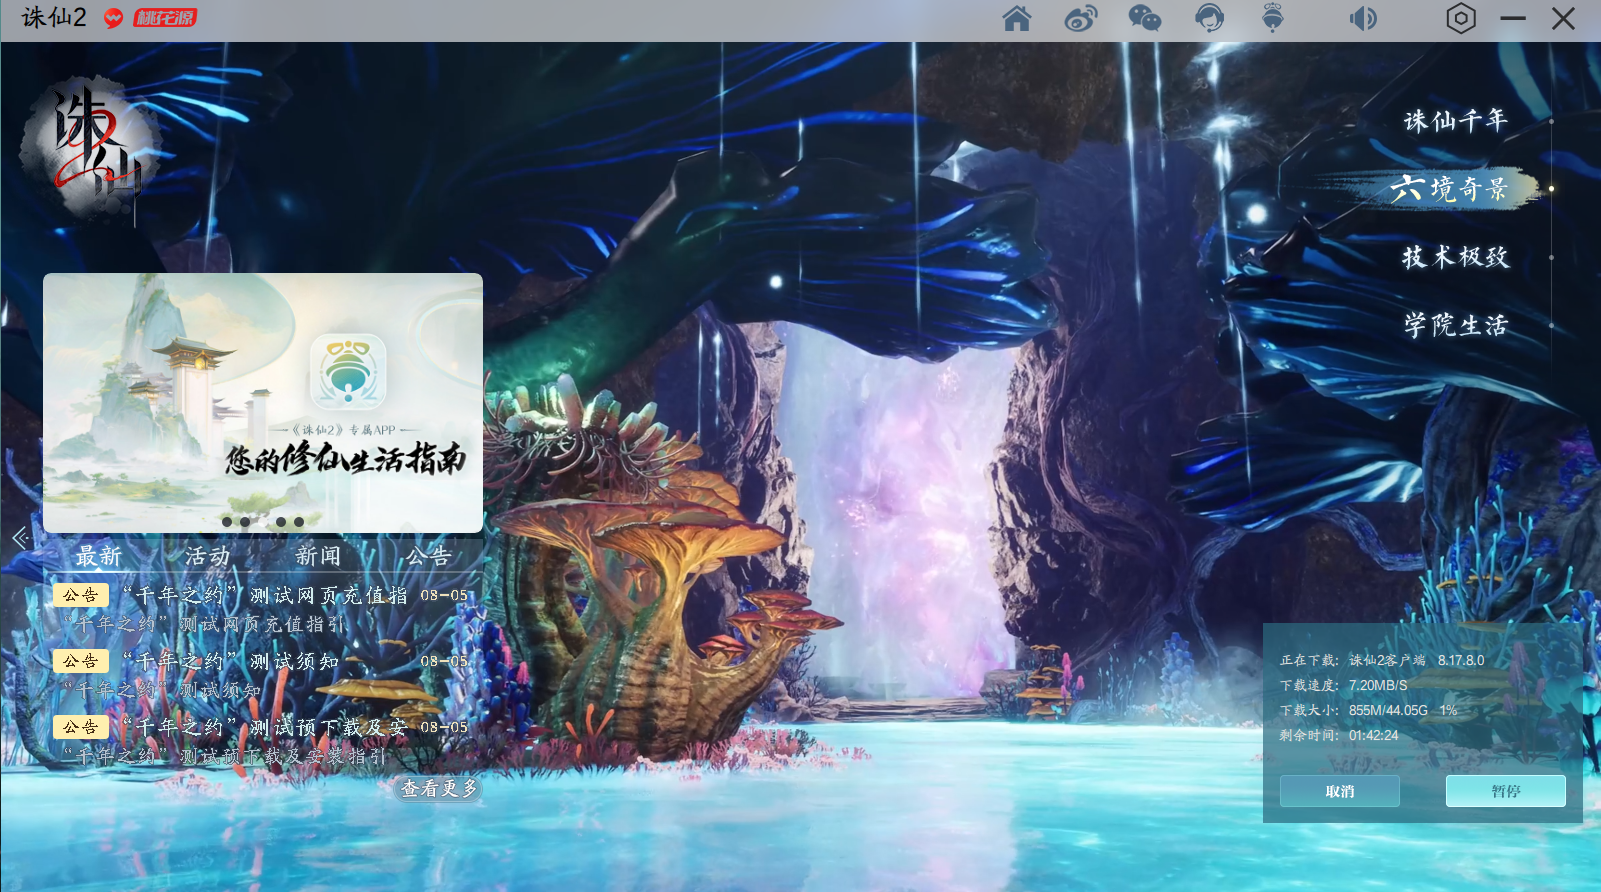Select the last banner carousel dot
This screenshot has width=1601, height=892.
coord(299,522)
